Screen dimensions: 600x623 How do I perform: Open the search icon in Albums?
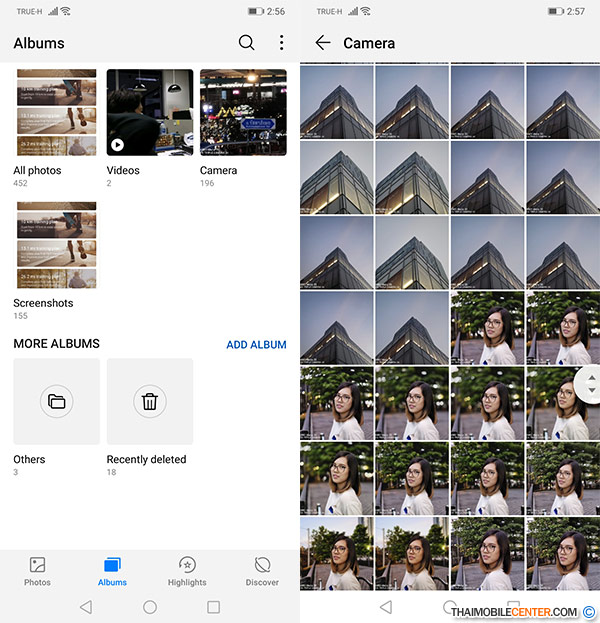246,42
